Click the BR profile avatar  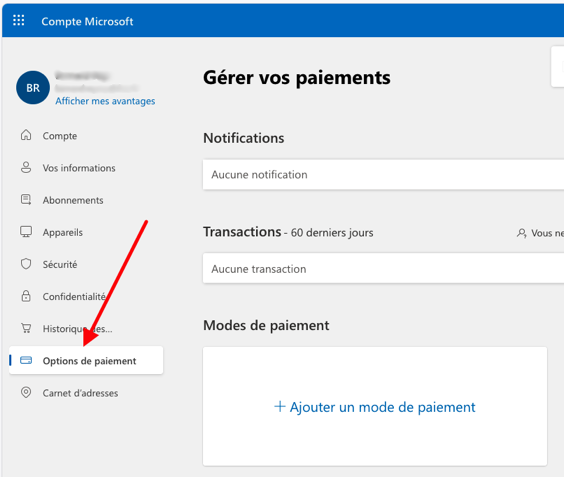33,87
